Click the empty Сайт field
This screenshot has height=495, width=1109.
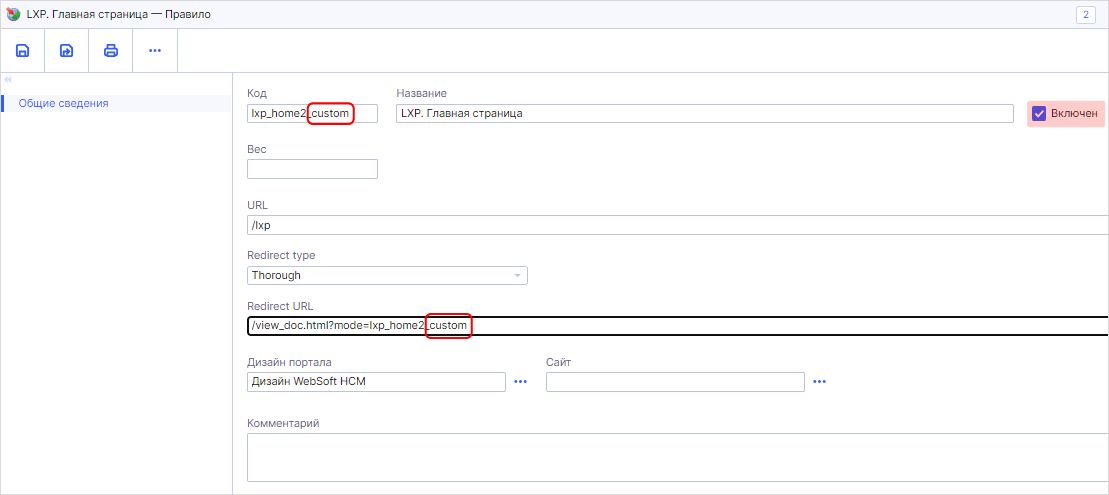(675, 382)
